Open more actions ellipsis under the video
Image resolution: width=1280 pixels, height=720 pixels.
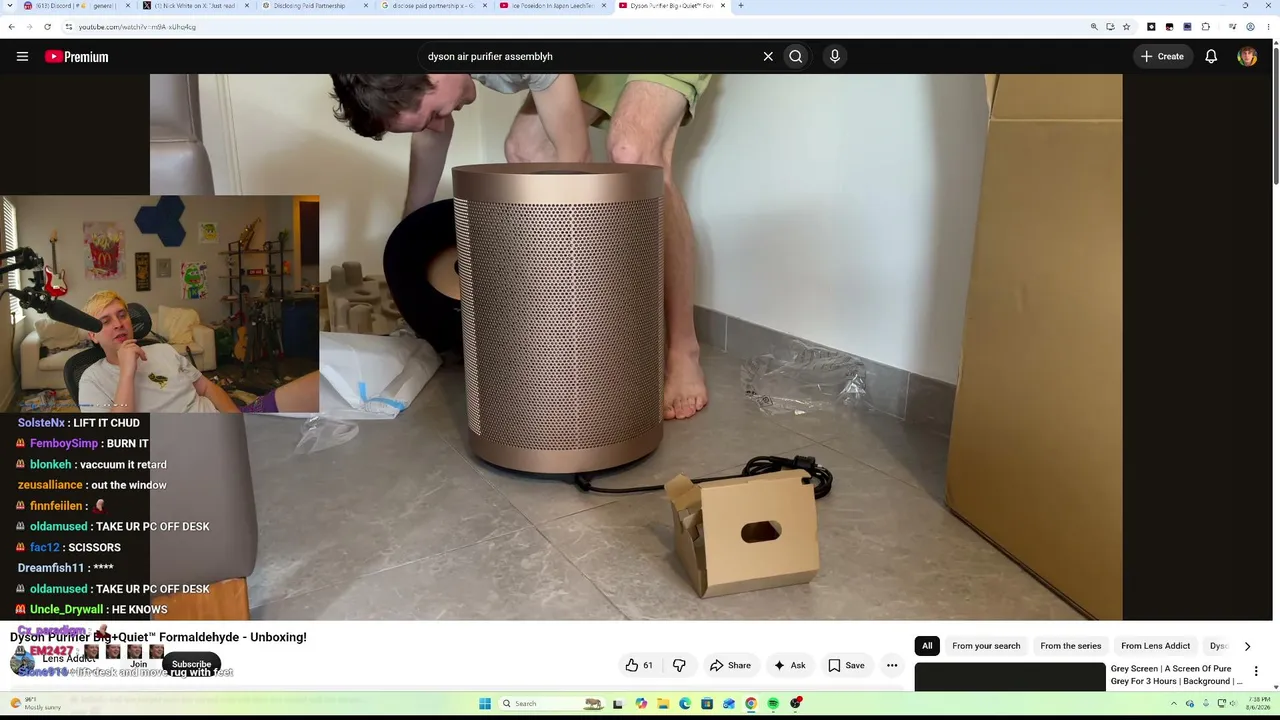892,665
